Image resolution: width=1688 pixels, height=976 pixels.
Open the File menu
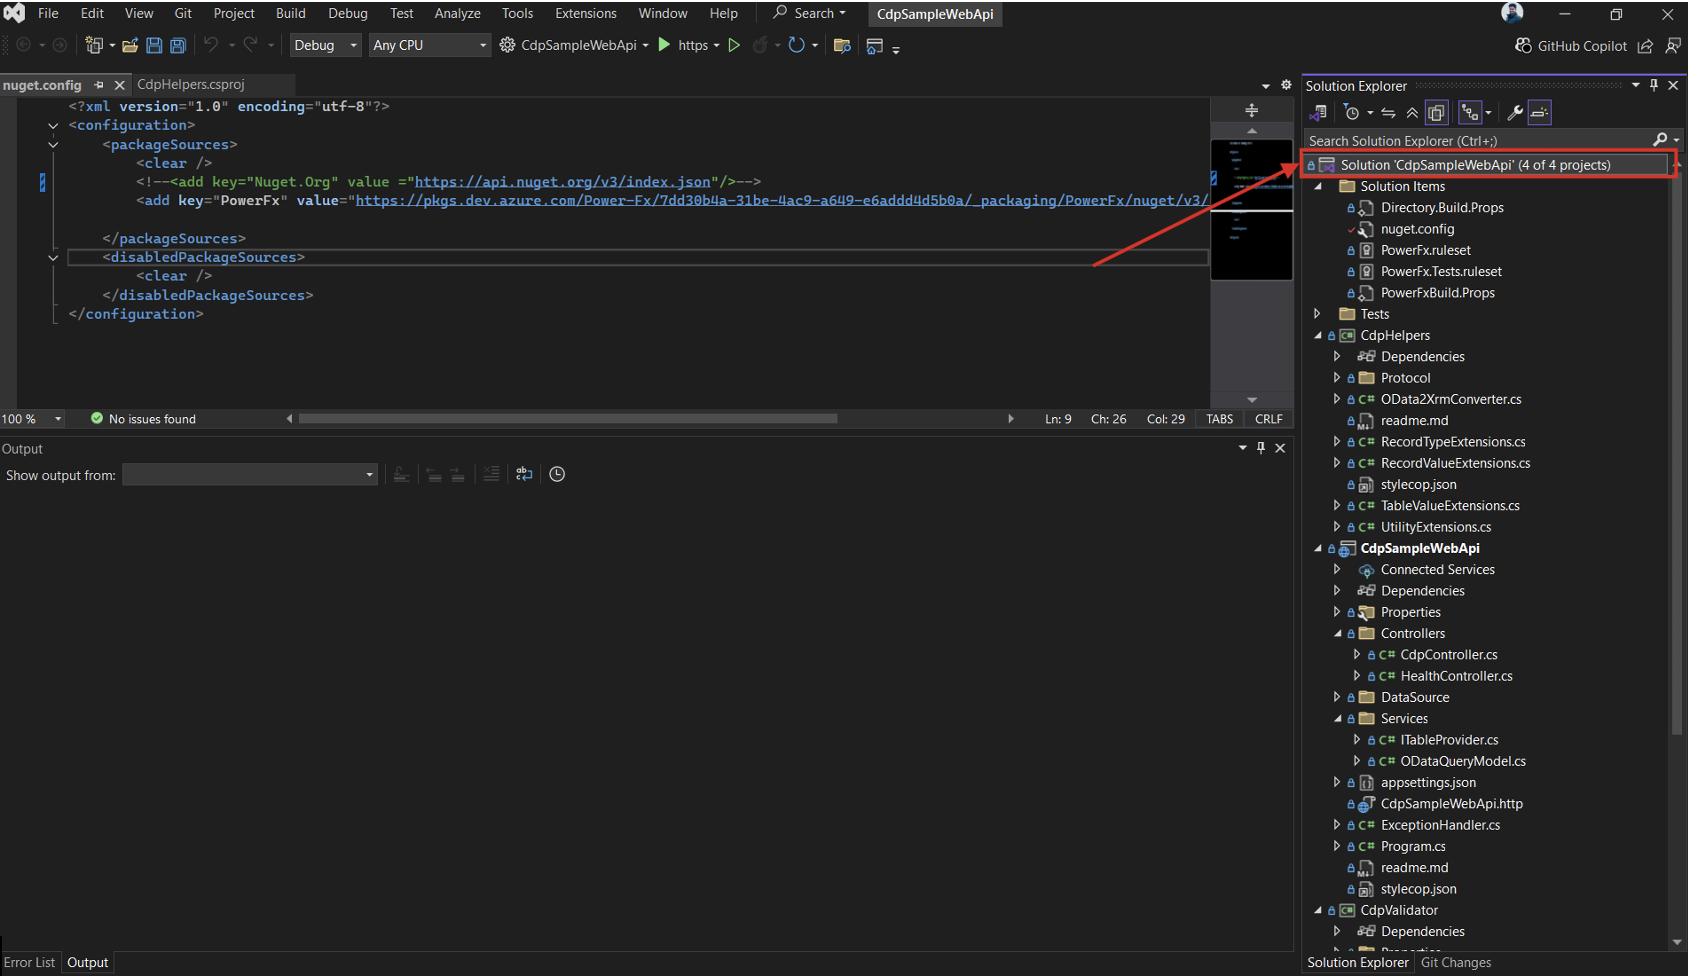[x=48, y=13]
